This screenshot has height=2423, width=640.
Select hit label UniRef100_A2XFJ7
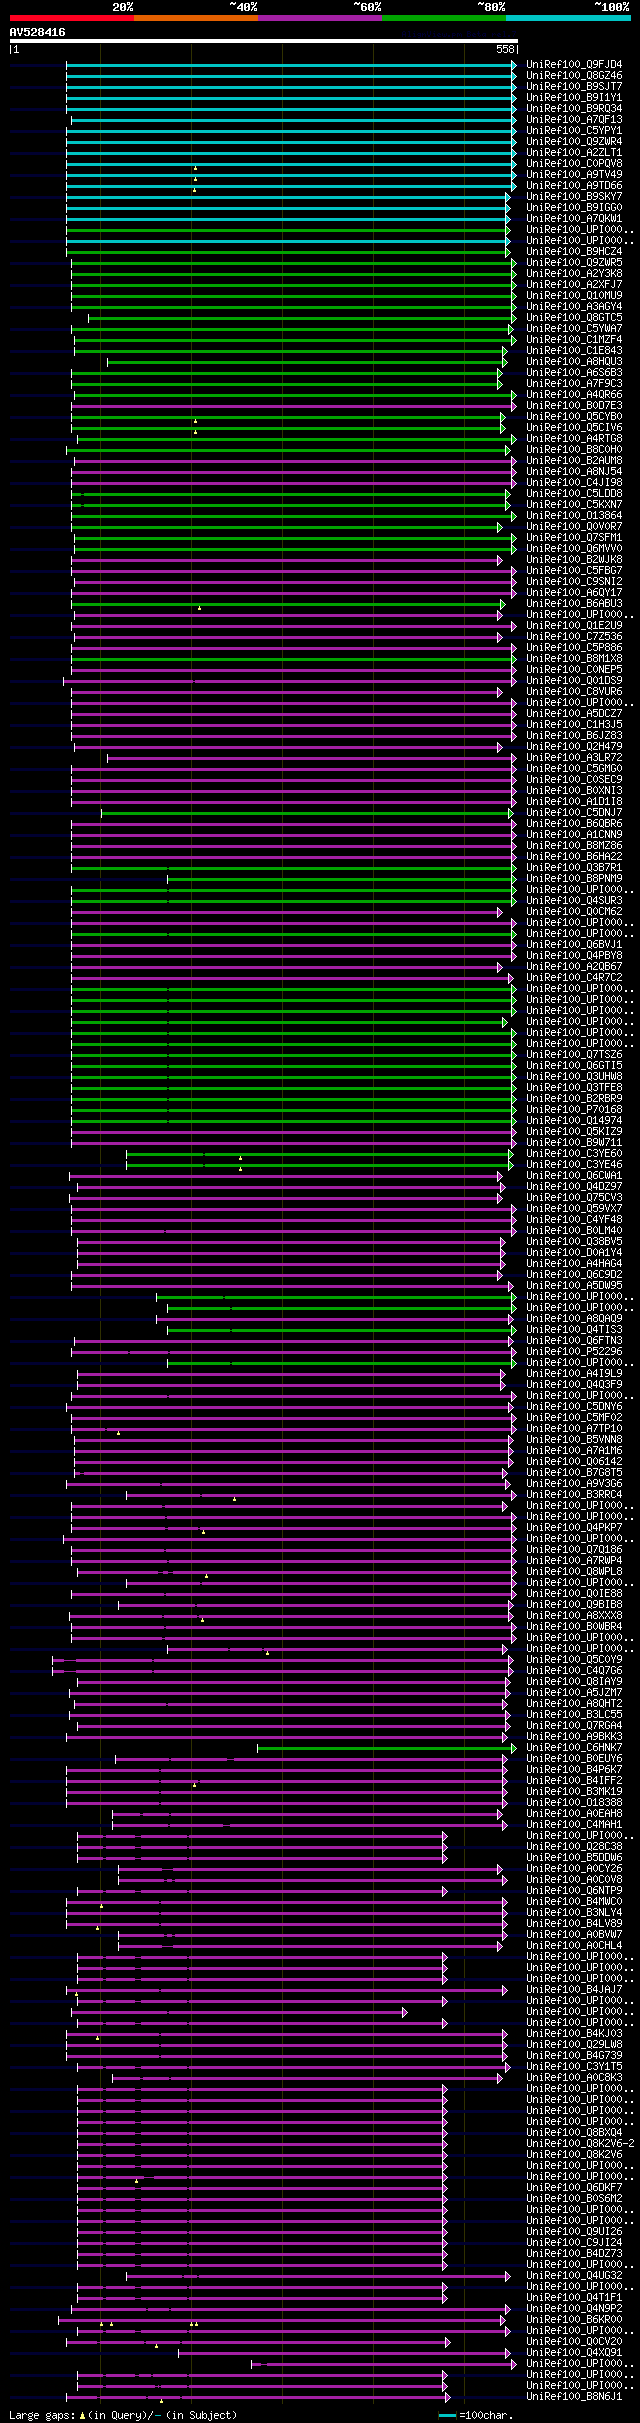click(574, 284)
